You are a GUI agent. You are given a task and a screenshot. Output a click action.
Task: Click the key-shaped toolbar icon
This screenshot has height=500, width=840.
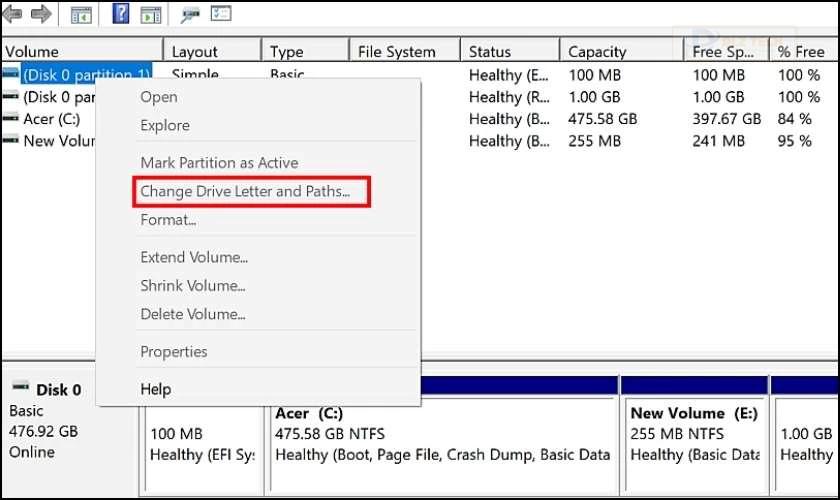pos(190,14)
